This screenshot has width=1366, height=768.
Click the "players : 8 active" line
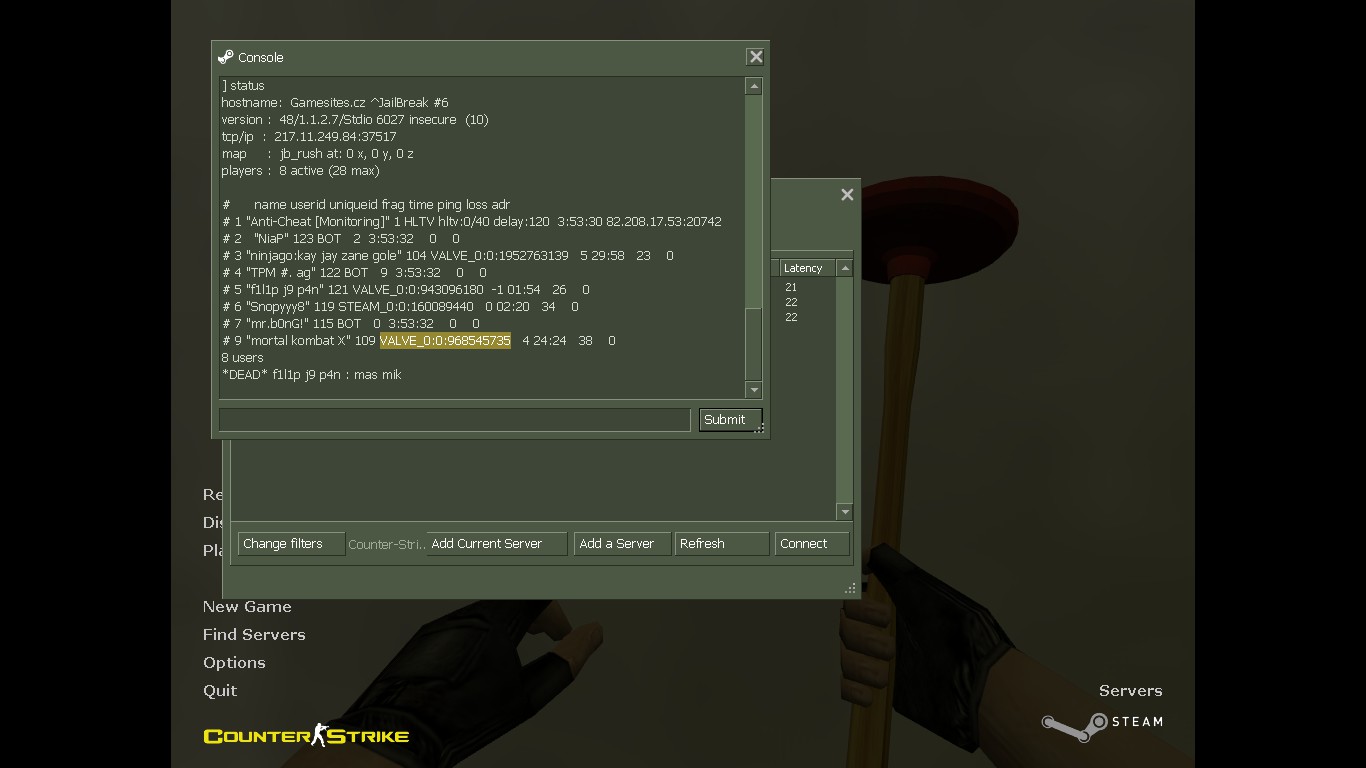(300, 171)
